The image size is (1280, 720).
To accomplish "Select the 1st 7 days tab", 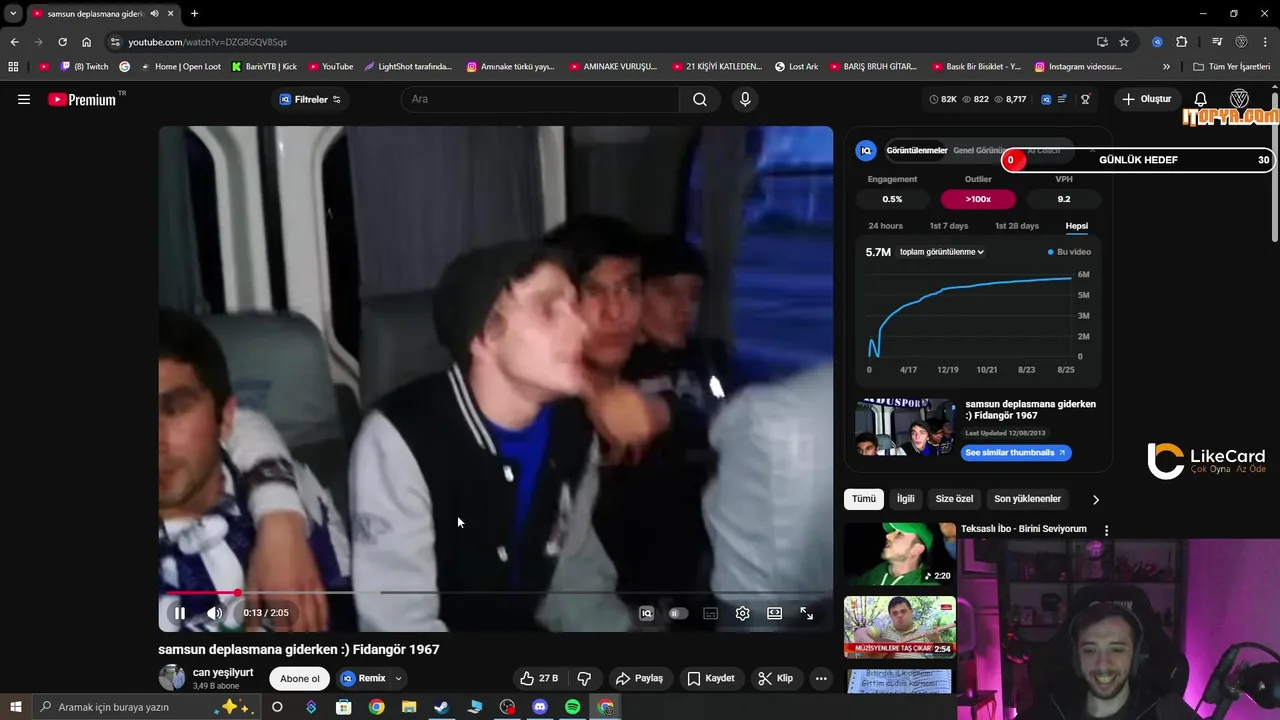I will point(949,226).
